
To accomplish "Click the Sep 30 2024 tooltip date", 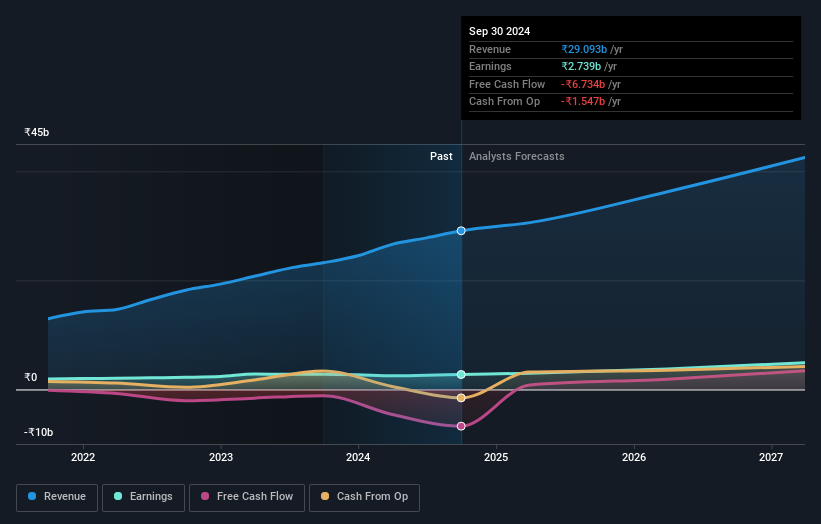I will pos(500,31).
